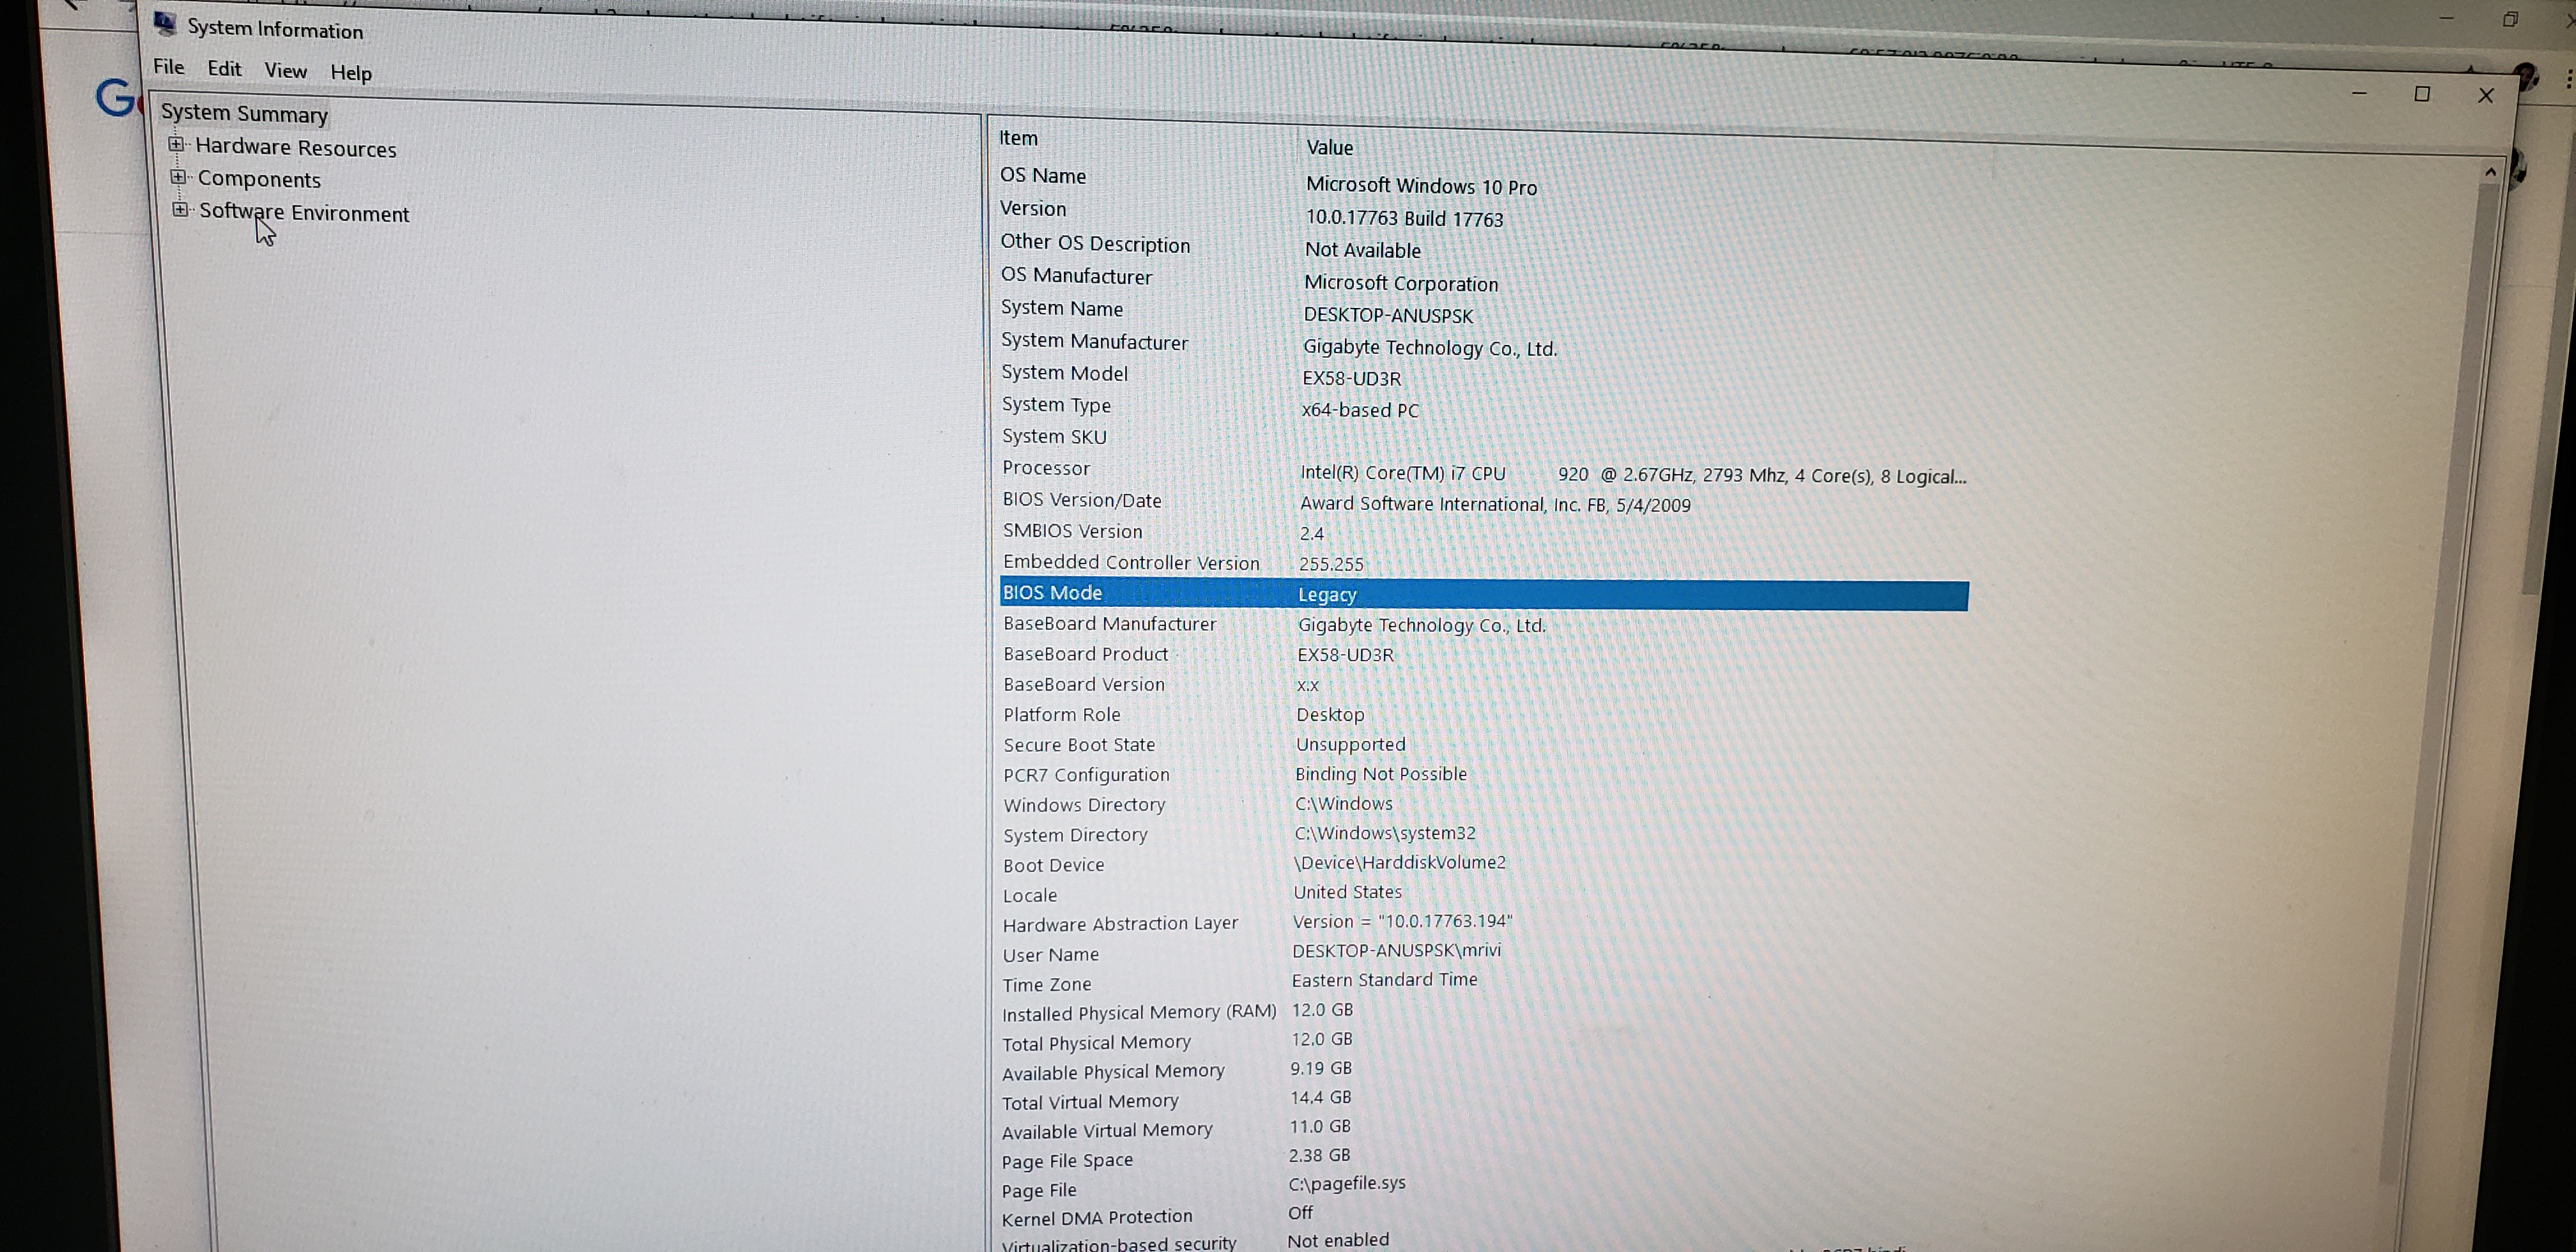Click the scroll up arrow of the list
Image resolution: width=2576 pixels, height=1252 pixels.
[2490, 172]
